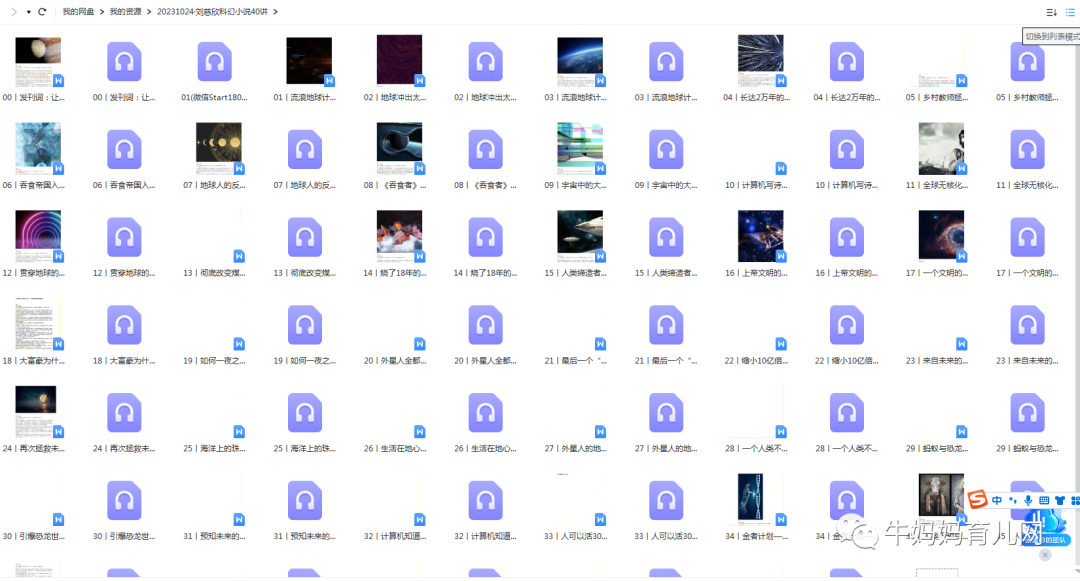Select the 09 | 宇宙中的大 audio file
Viewport: 1080px width, 581px height.
pyautogui.click(x=666, y=149)
